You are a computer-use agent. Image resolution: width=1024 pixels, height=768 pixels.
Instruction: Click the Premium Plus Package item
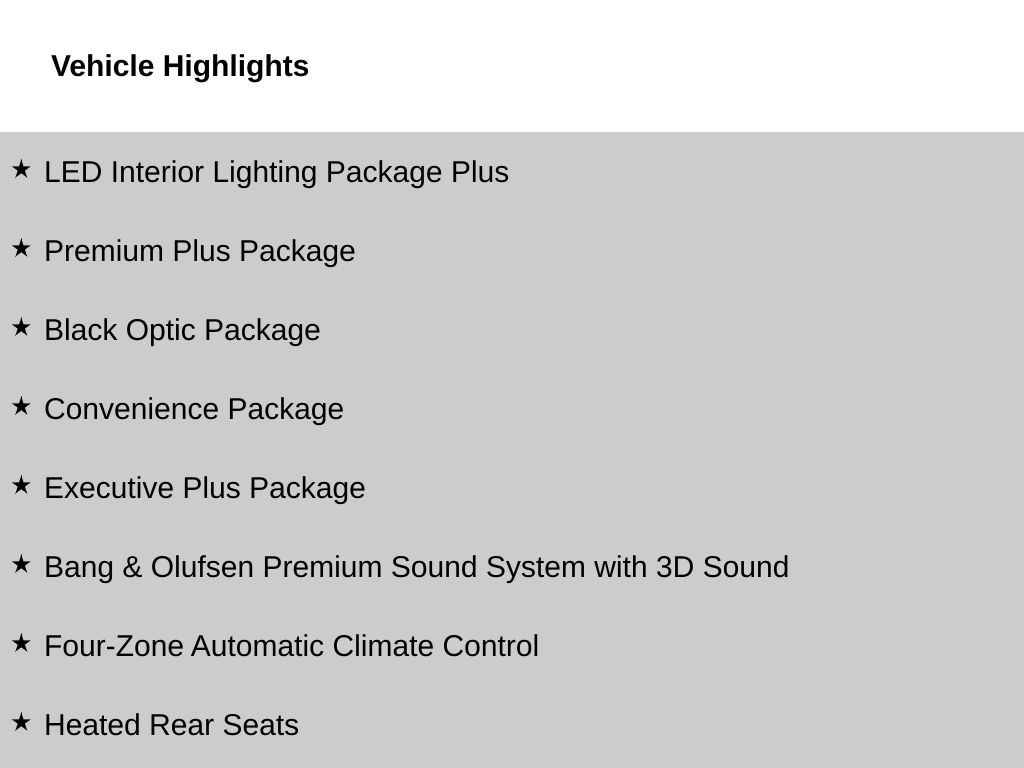coord(200,251)
